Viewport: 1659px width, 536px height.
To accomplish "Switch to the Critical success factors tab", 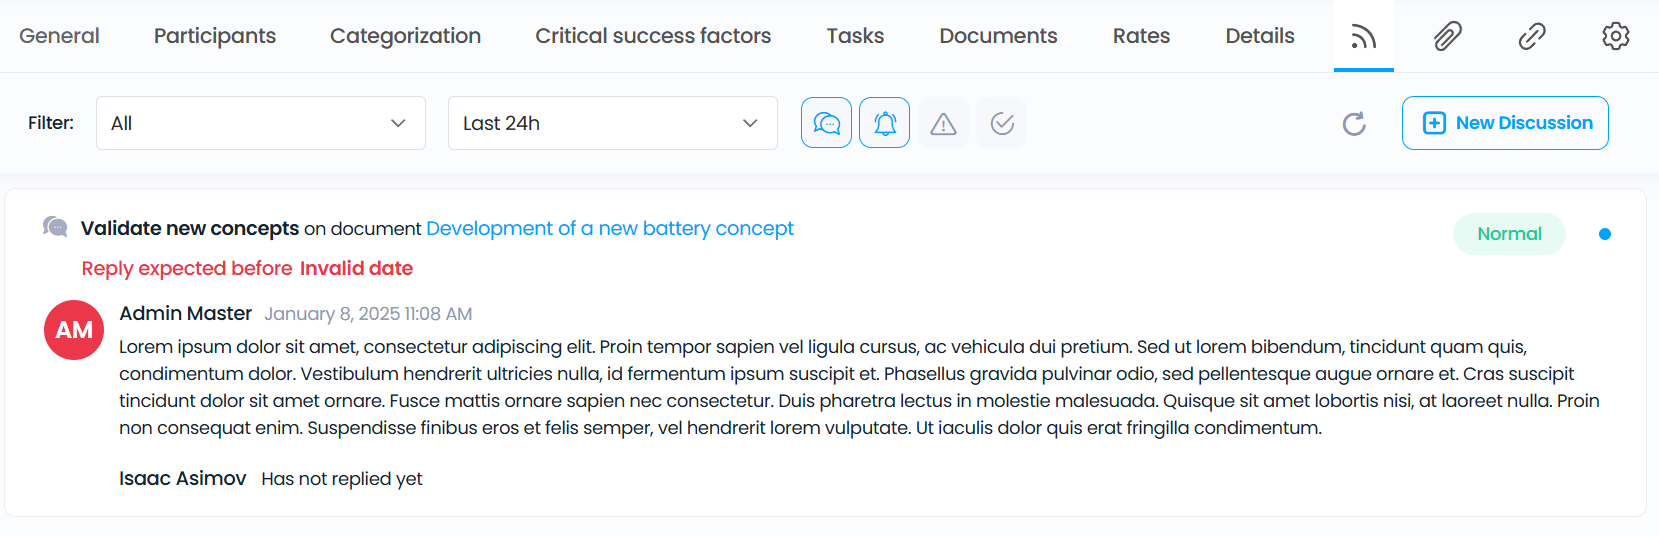I will click(653, 36).
